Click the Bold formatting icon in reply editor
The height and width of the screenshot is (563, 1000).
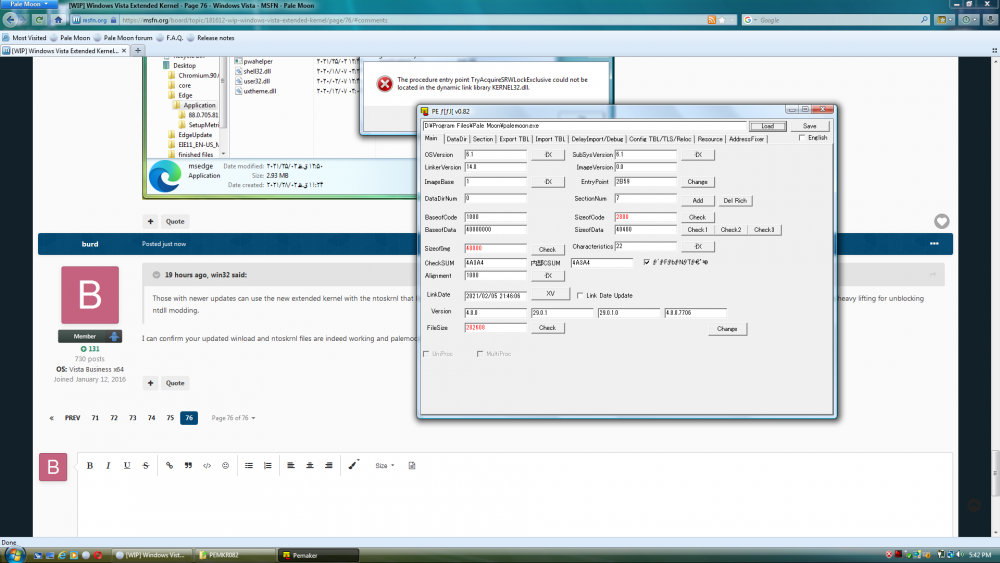coord(90,466)
